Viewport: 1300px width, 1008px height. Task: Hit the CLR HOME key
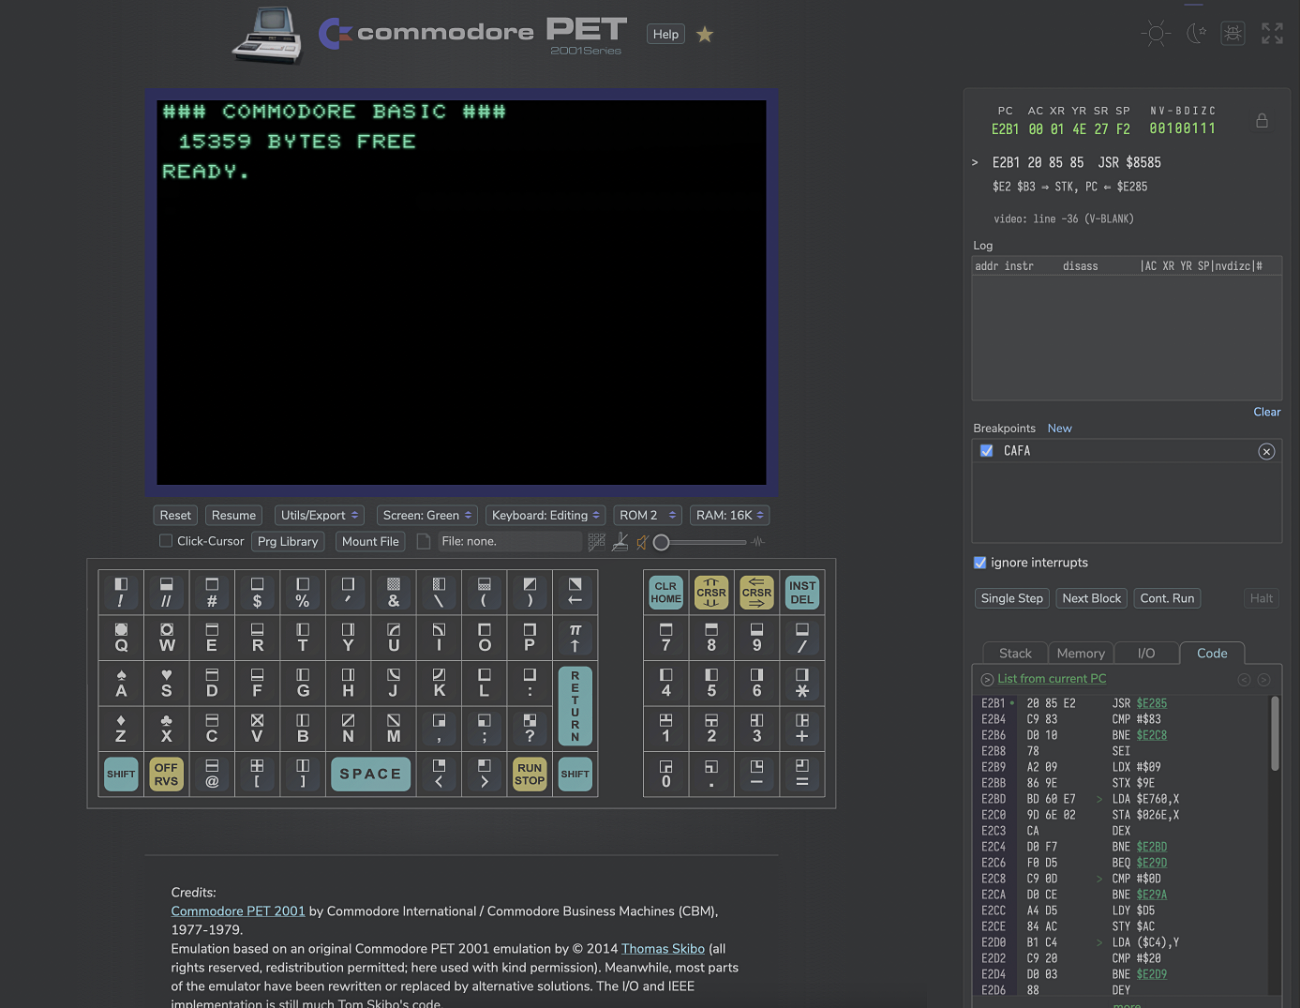pos(666,593)
